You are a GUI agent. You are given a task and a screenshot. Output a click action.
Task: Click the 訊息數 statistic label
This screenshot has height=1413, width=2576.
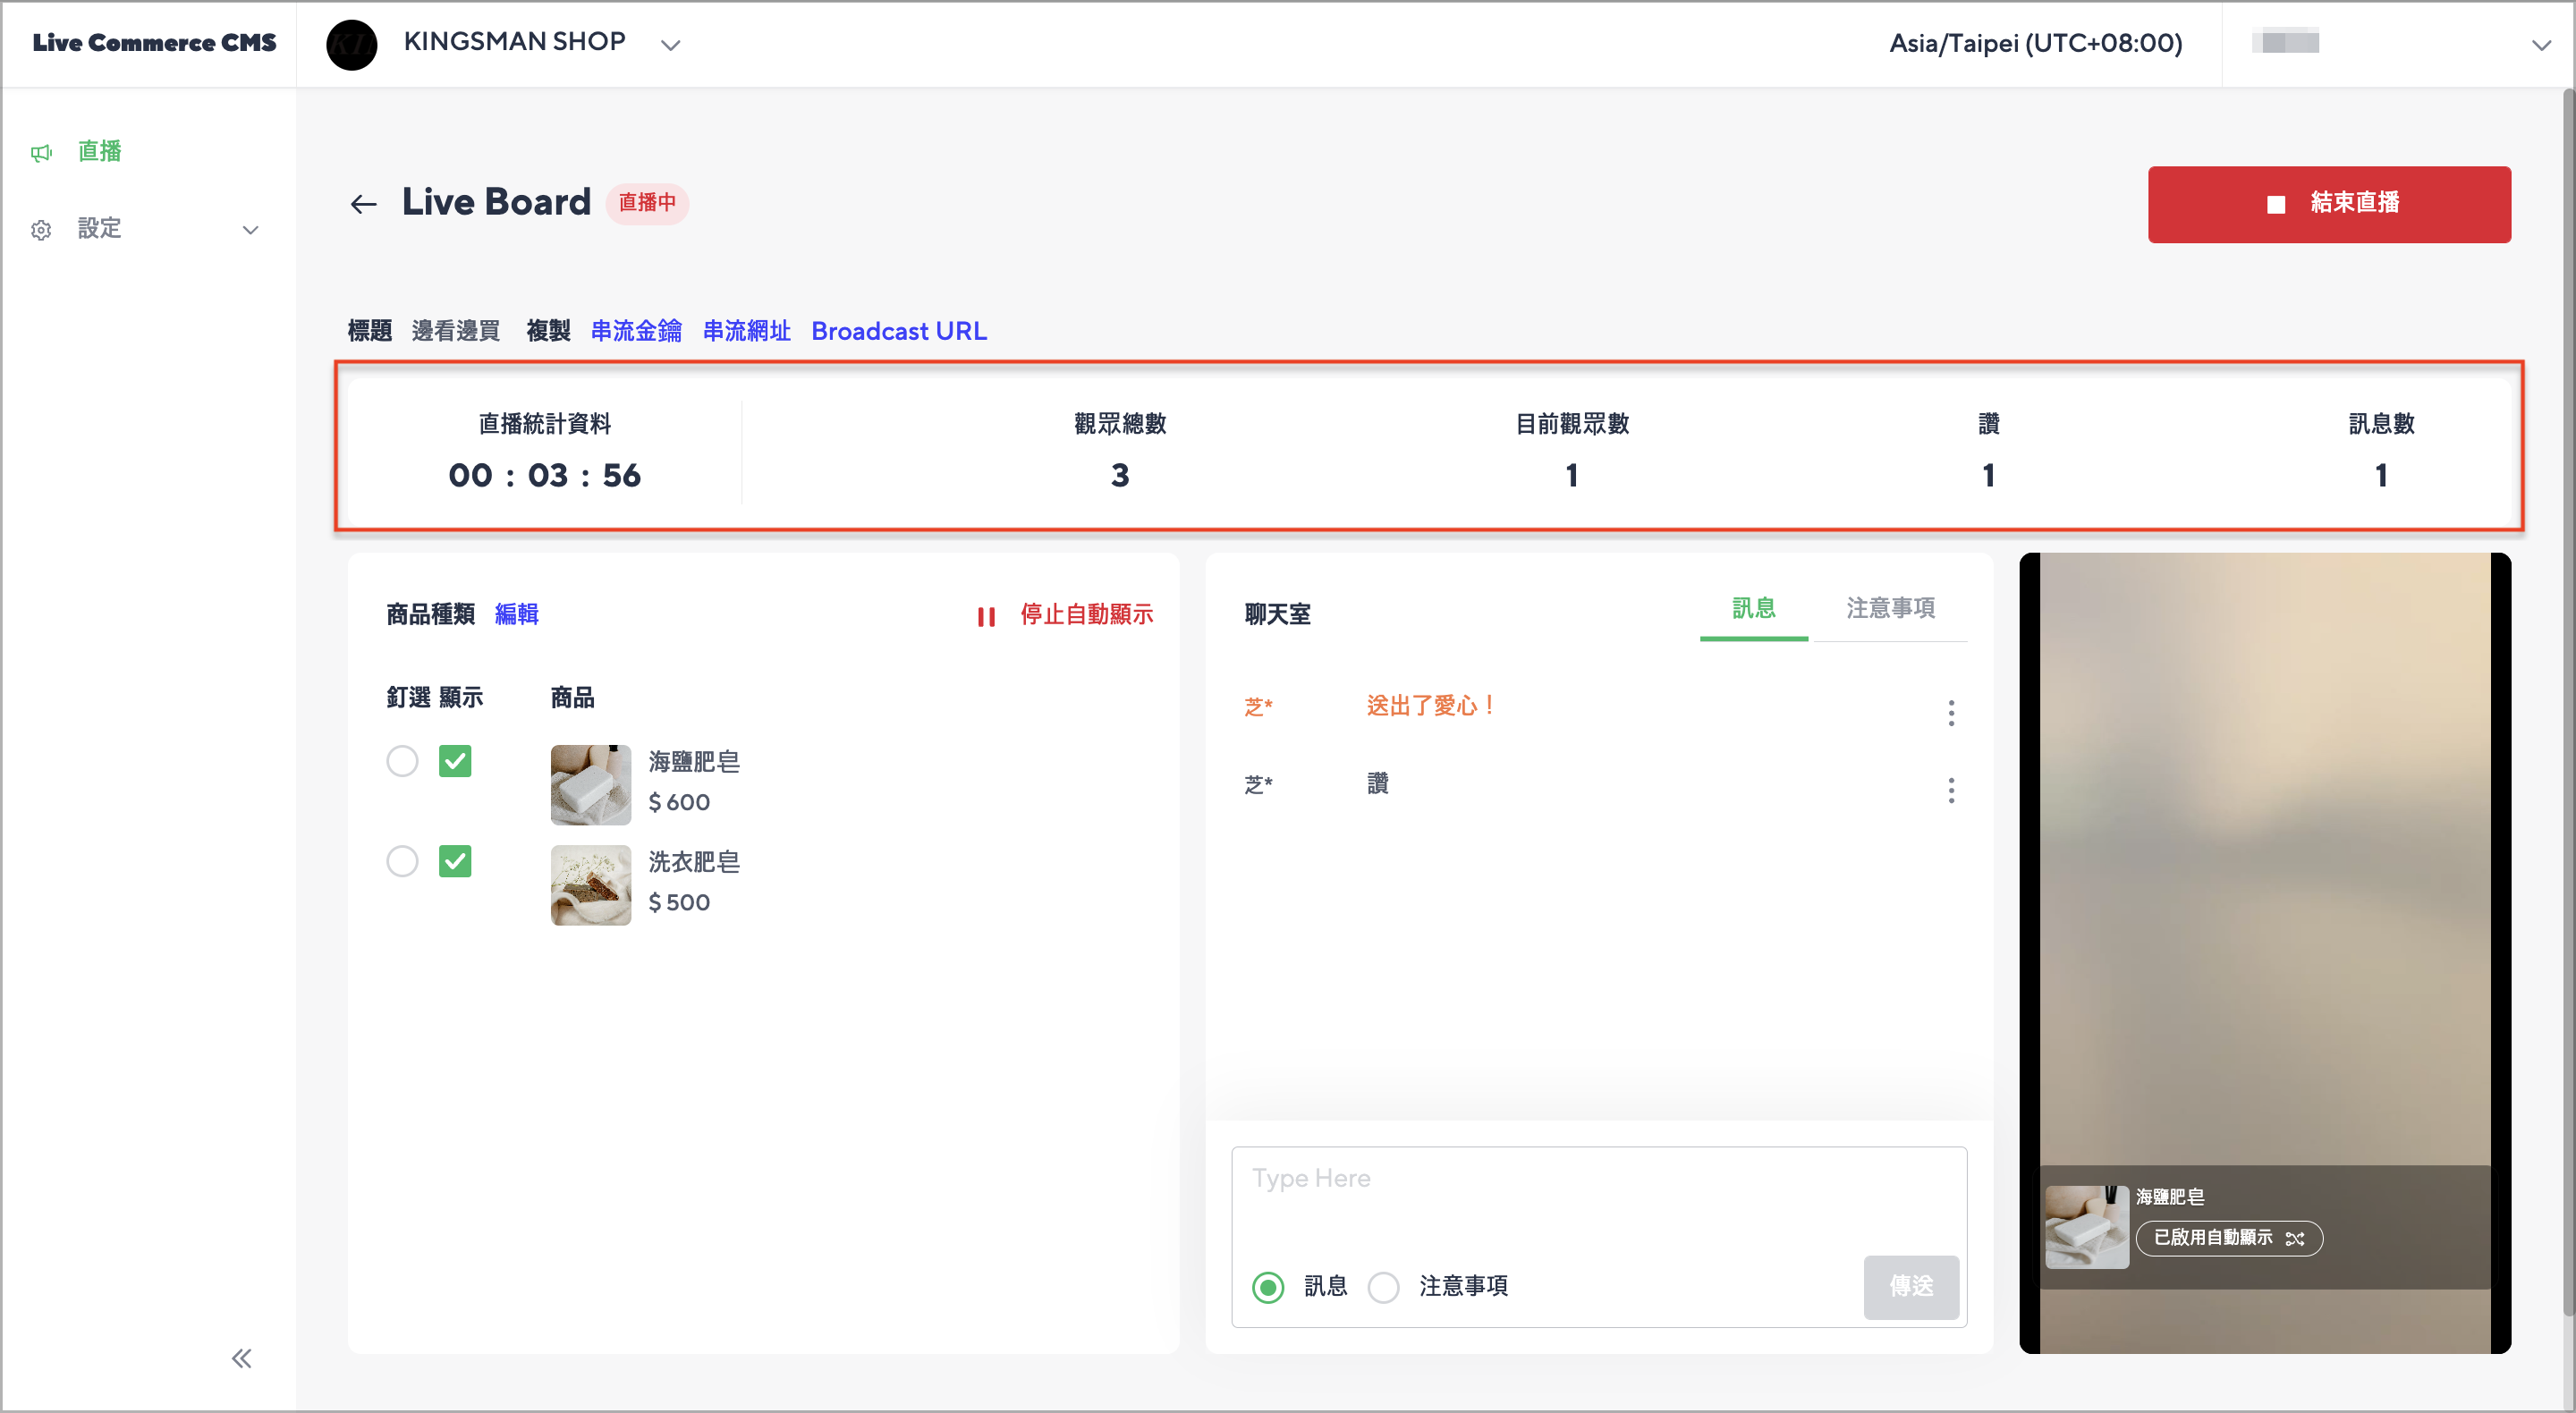(x=2381, y=424)
